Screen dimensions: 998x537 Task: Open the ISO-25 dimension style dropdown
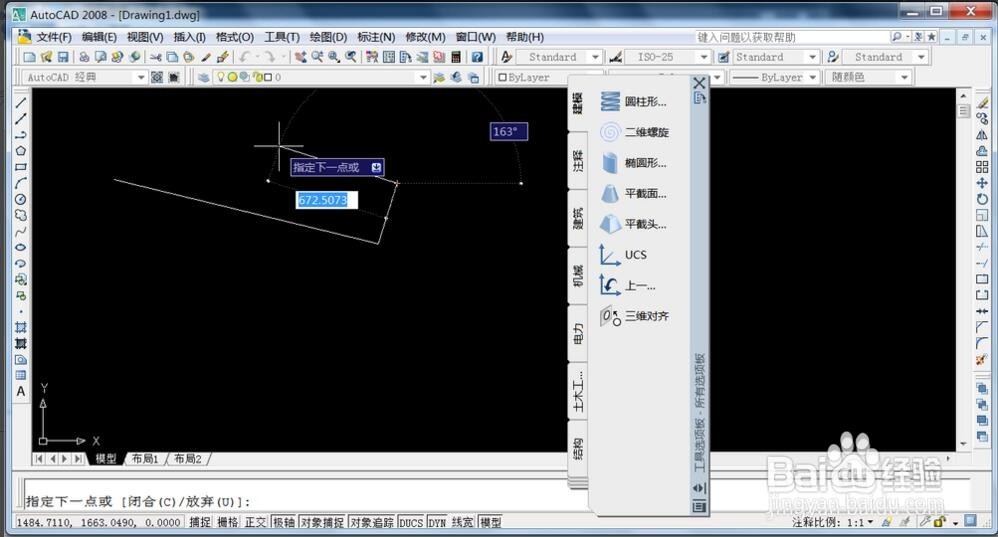coord(703,57)
